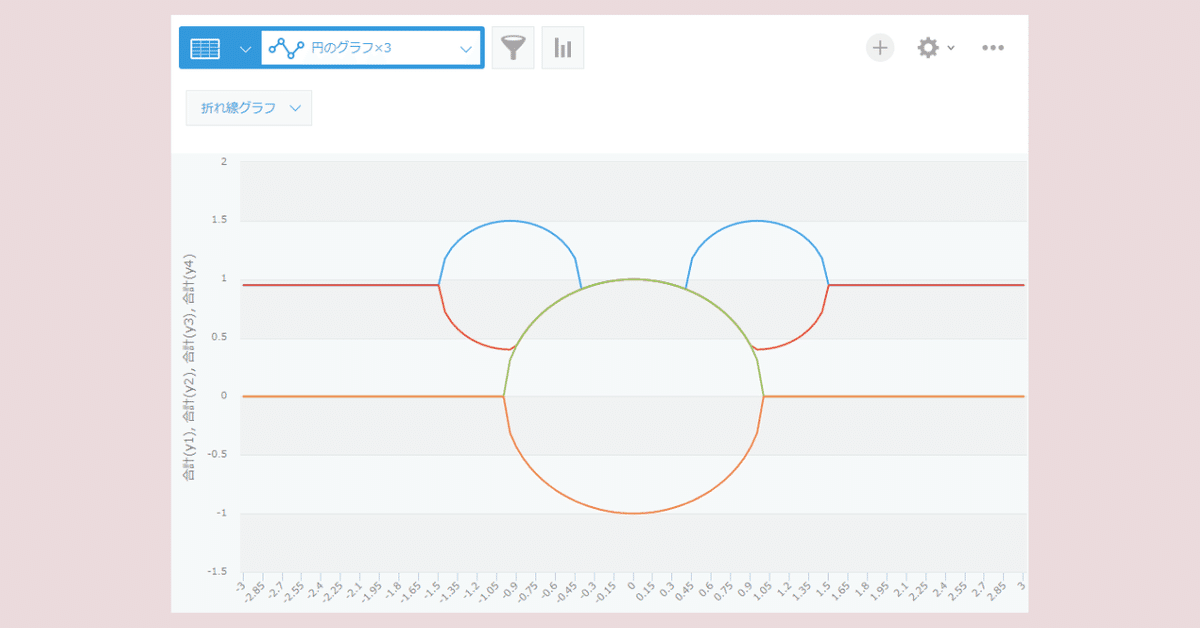Click the y-axis value 2
This screenshot has height=628, width=1200.
coord(225,161)
